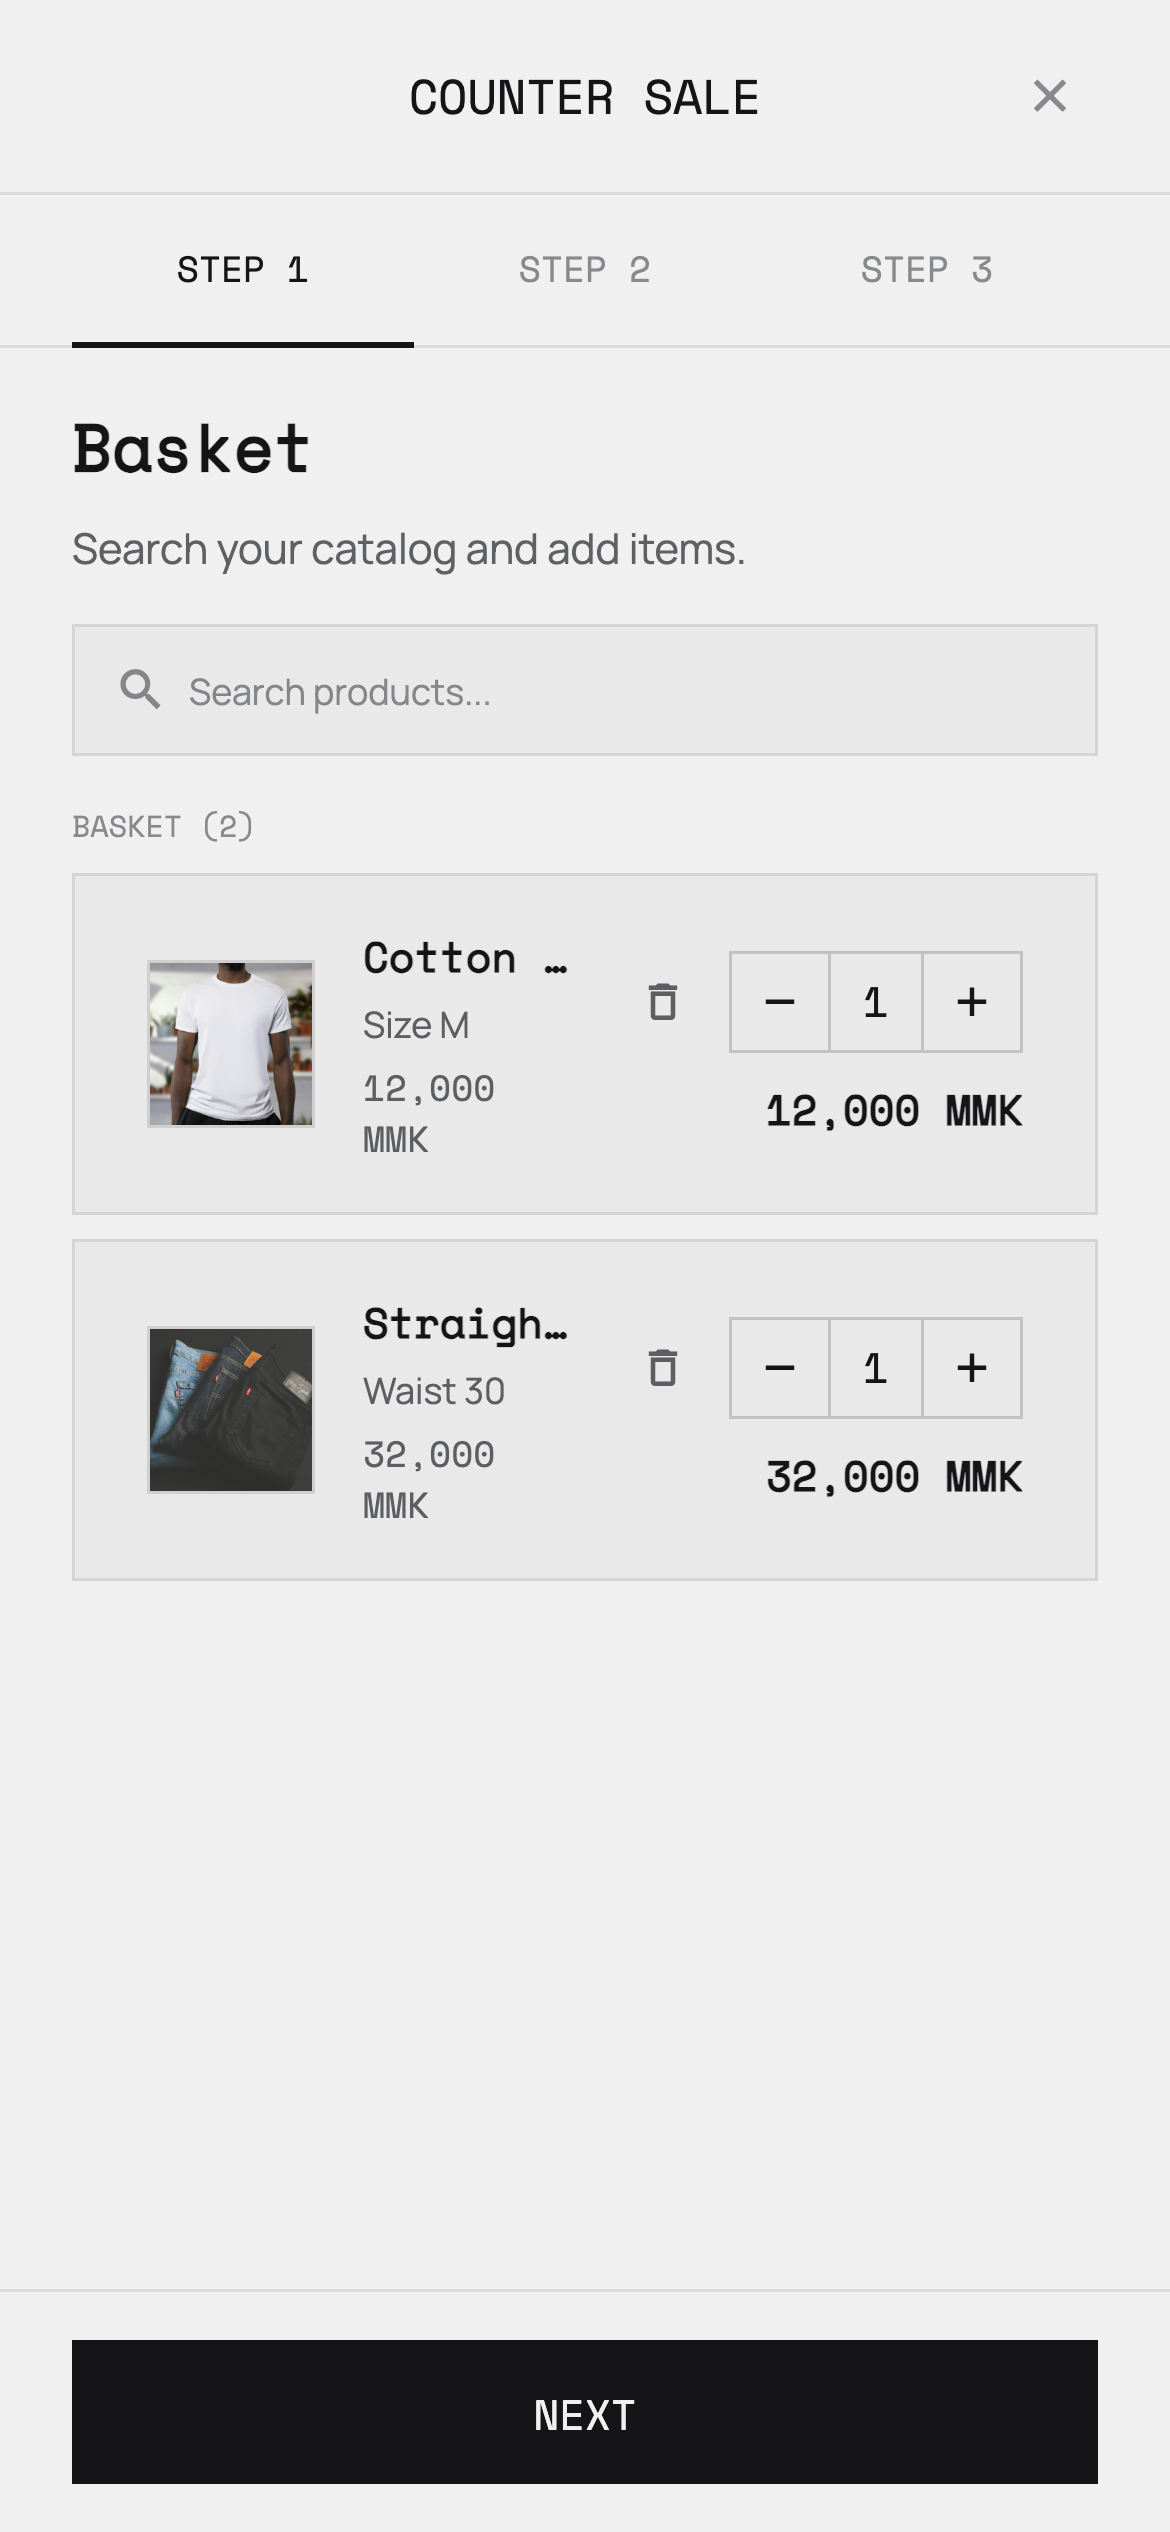This screenshot has width=1170, height=2532.
Task: Click the 32,000 MMK line total
Action: [894, 1477]
